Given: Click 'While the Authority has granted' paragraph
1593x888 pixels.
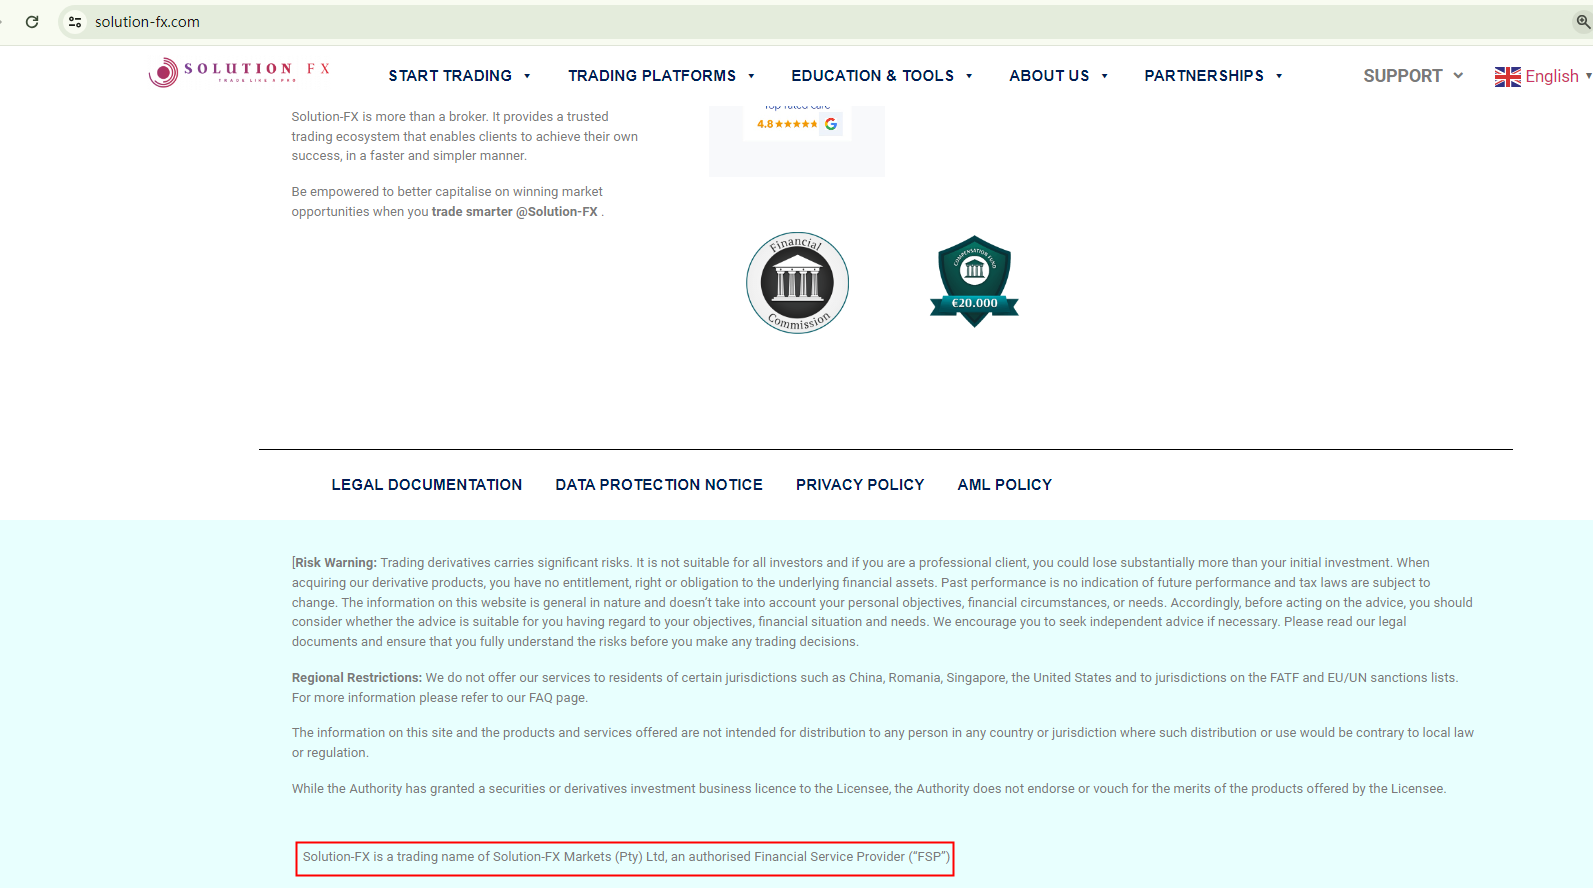Looking at the screenshot, I should point(869,789).
